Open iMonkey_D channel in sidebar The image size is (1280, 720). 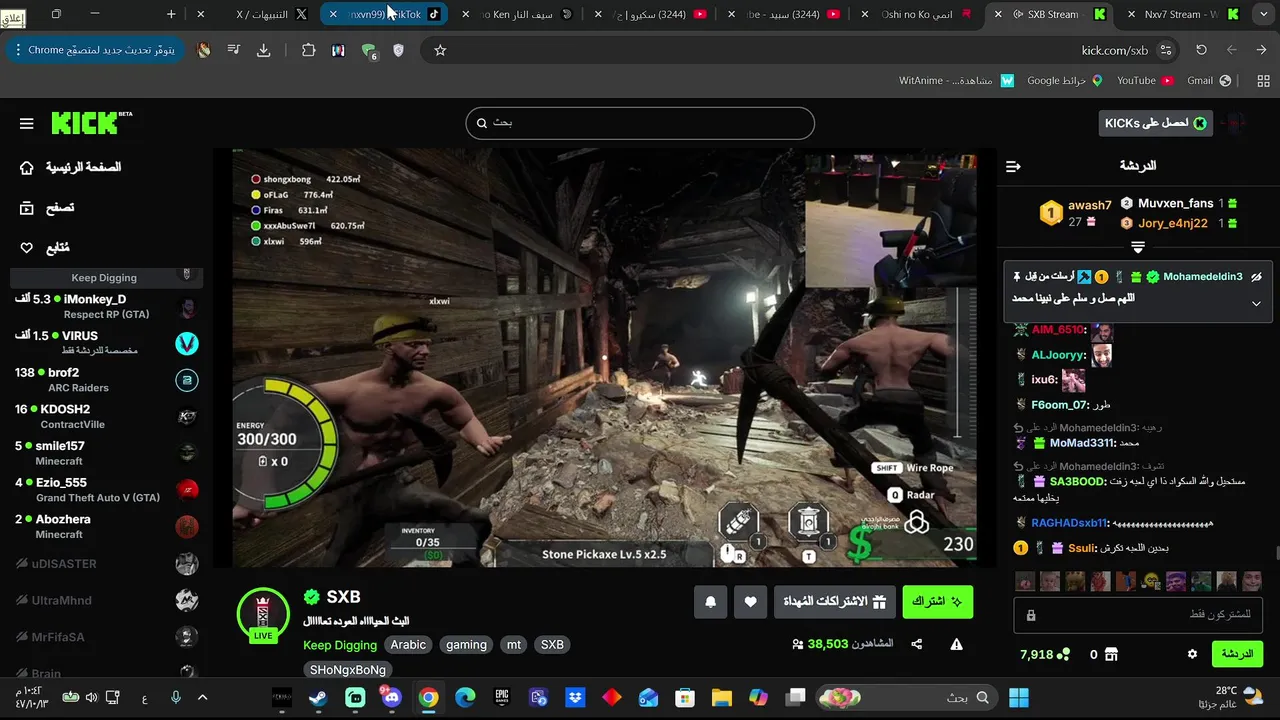(x=106, y=306)
